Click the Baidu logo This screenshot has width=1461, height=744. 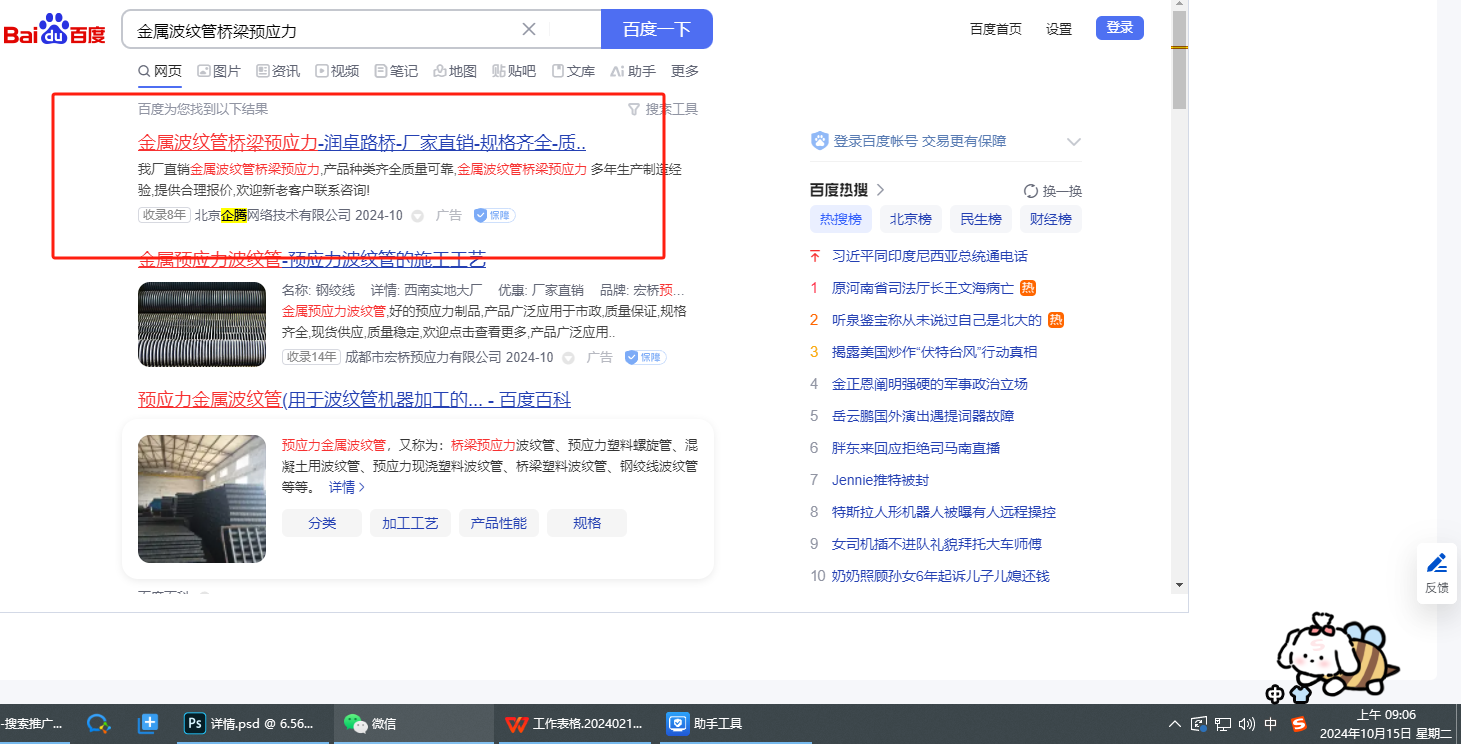pos(54,30)
